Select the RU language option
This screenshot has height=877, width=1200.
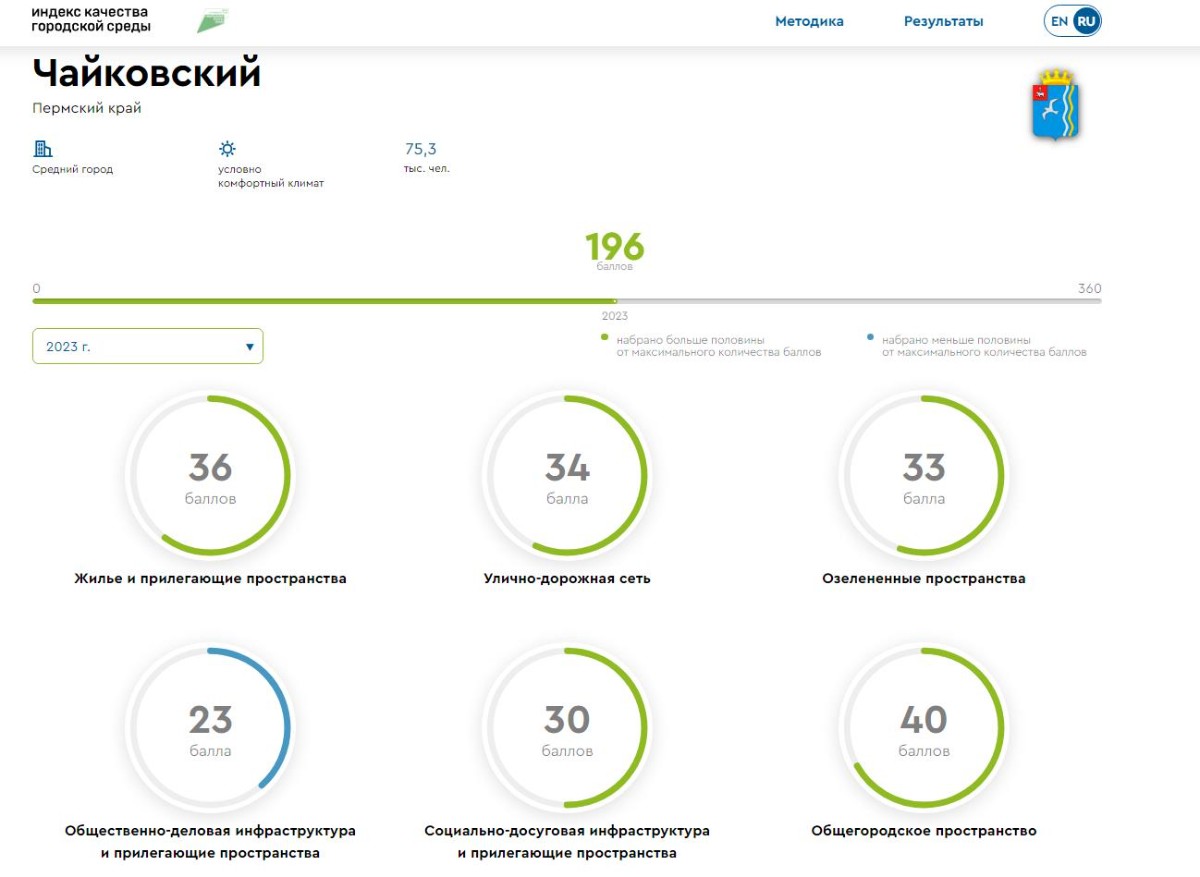click(1086, 21)
